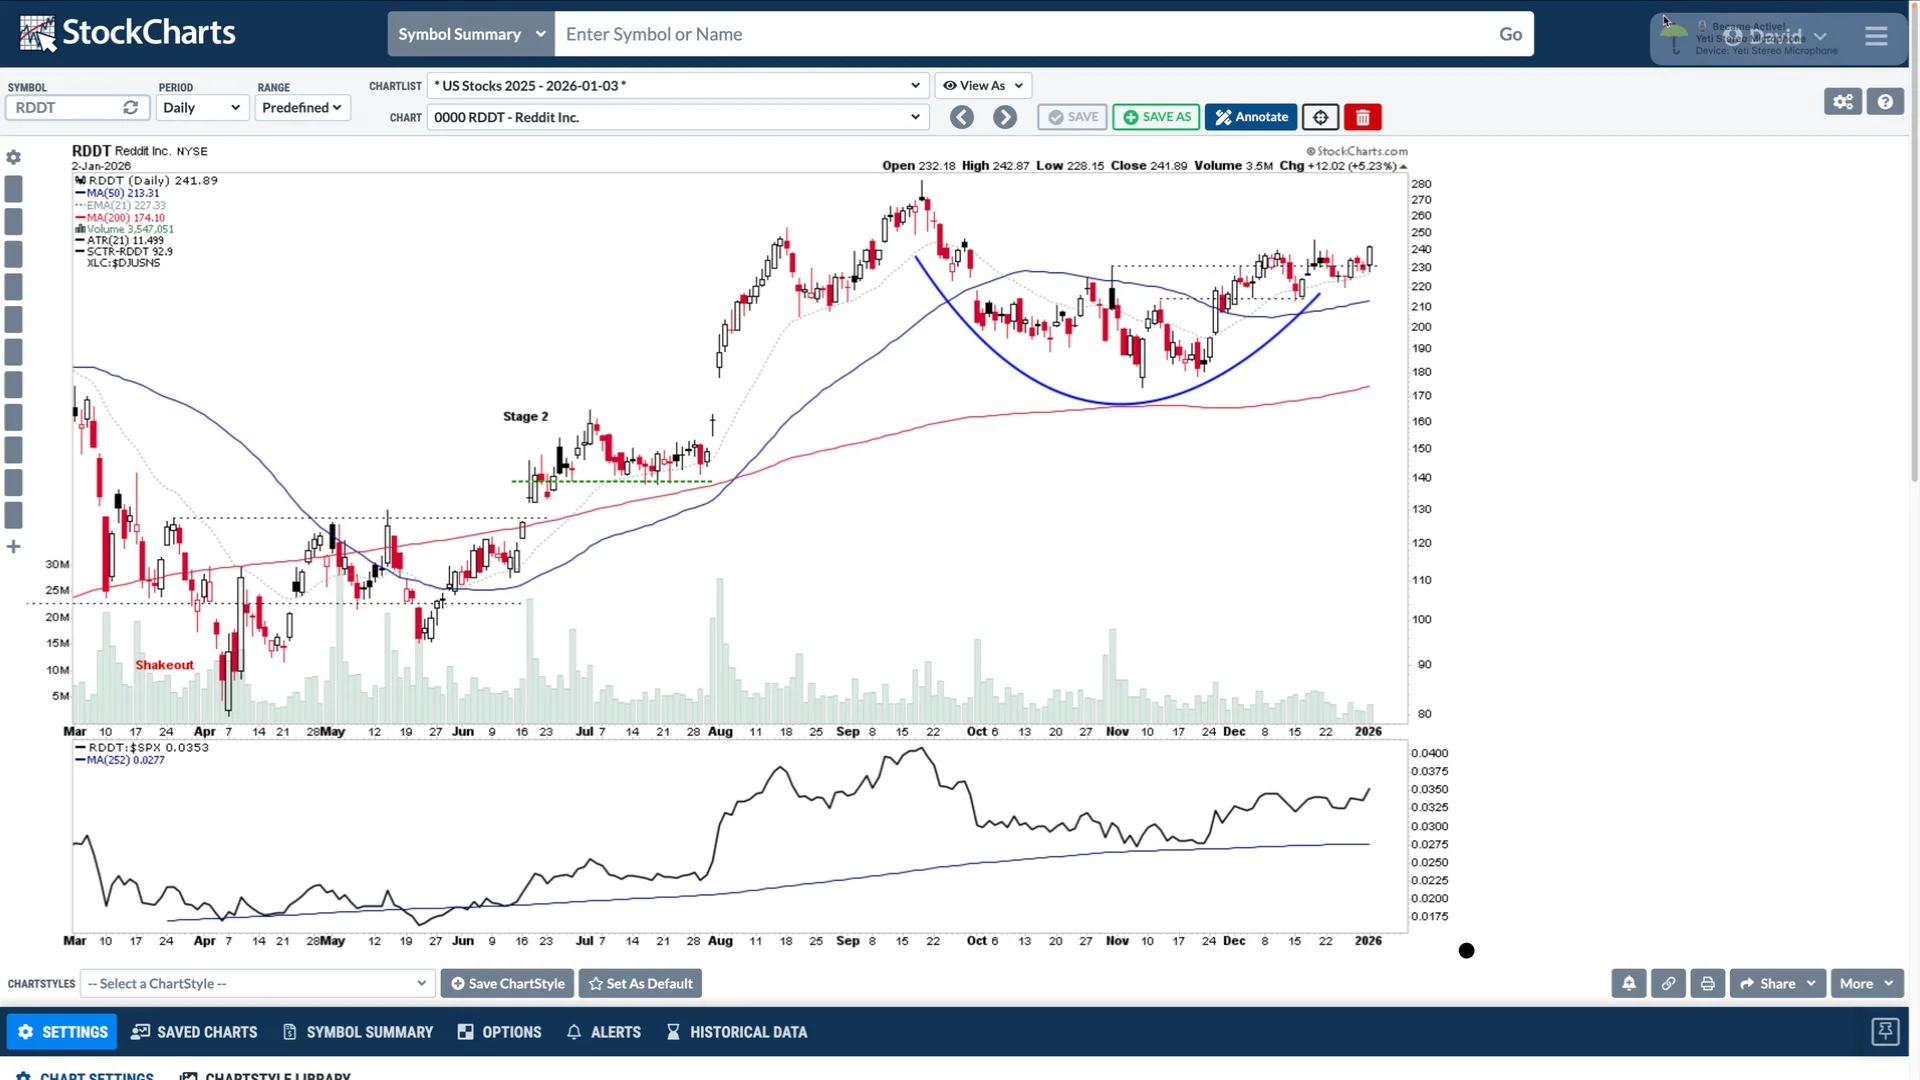Image resolution: width=1920 pixels, height=1080 pixels.
Task: Delete the current chart via trash icon
Action: click(1362, 117)
